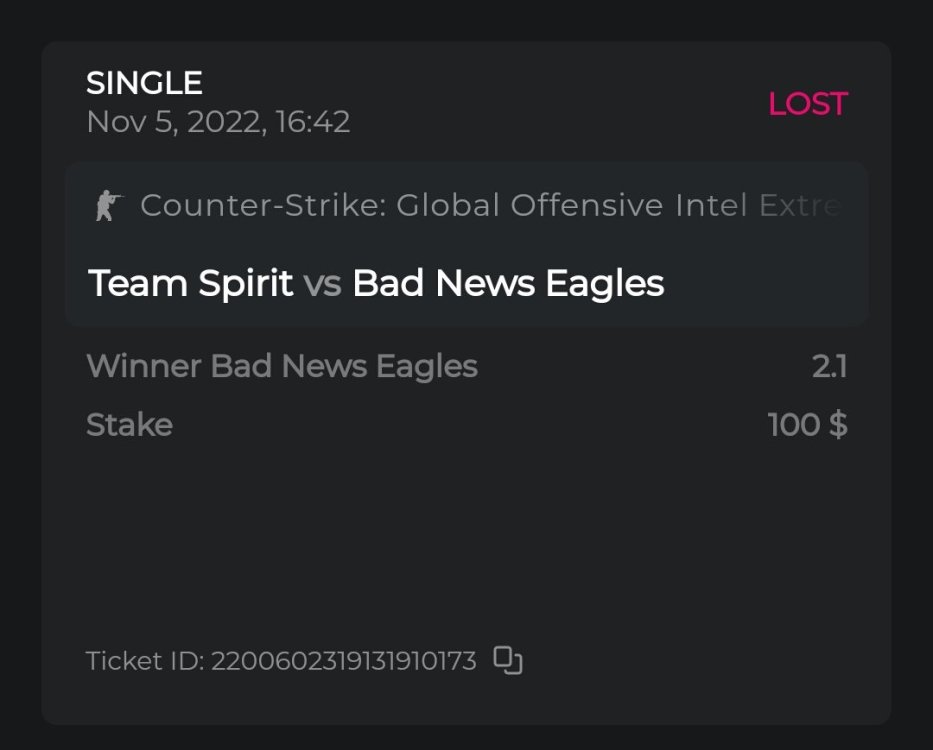Click the Ticket ID number text
The image size is (933, 750).
pyautogui.click(x=343, y=661)
